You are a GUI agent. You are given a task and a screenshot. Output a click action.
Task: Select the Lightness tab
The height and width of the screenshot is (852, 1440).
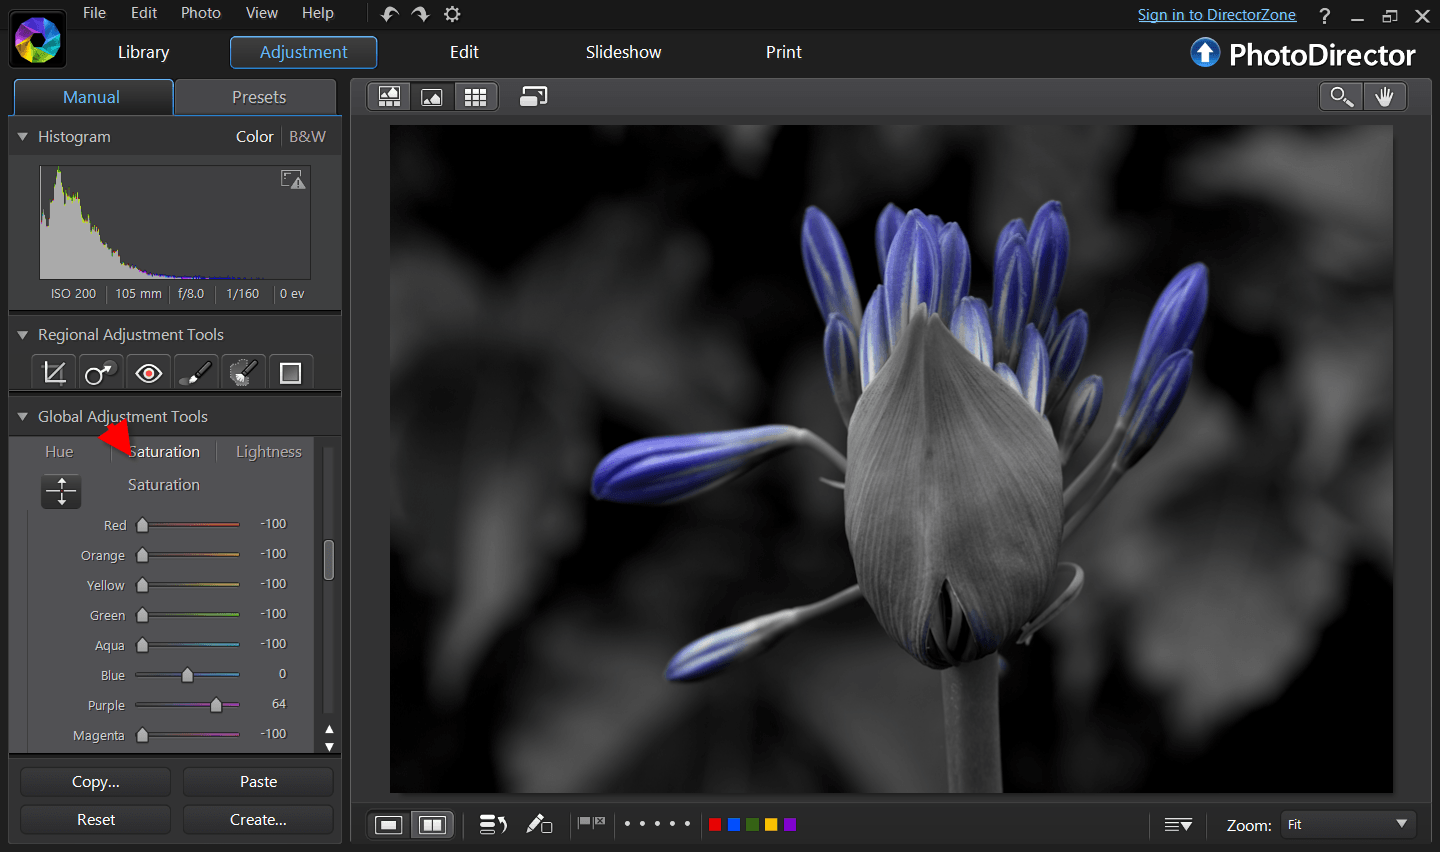click(268, 452)
